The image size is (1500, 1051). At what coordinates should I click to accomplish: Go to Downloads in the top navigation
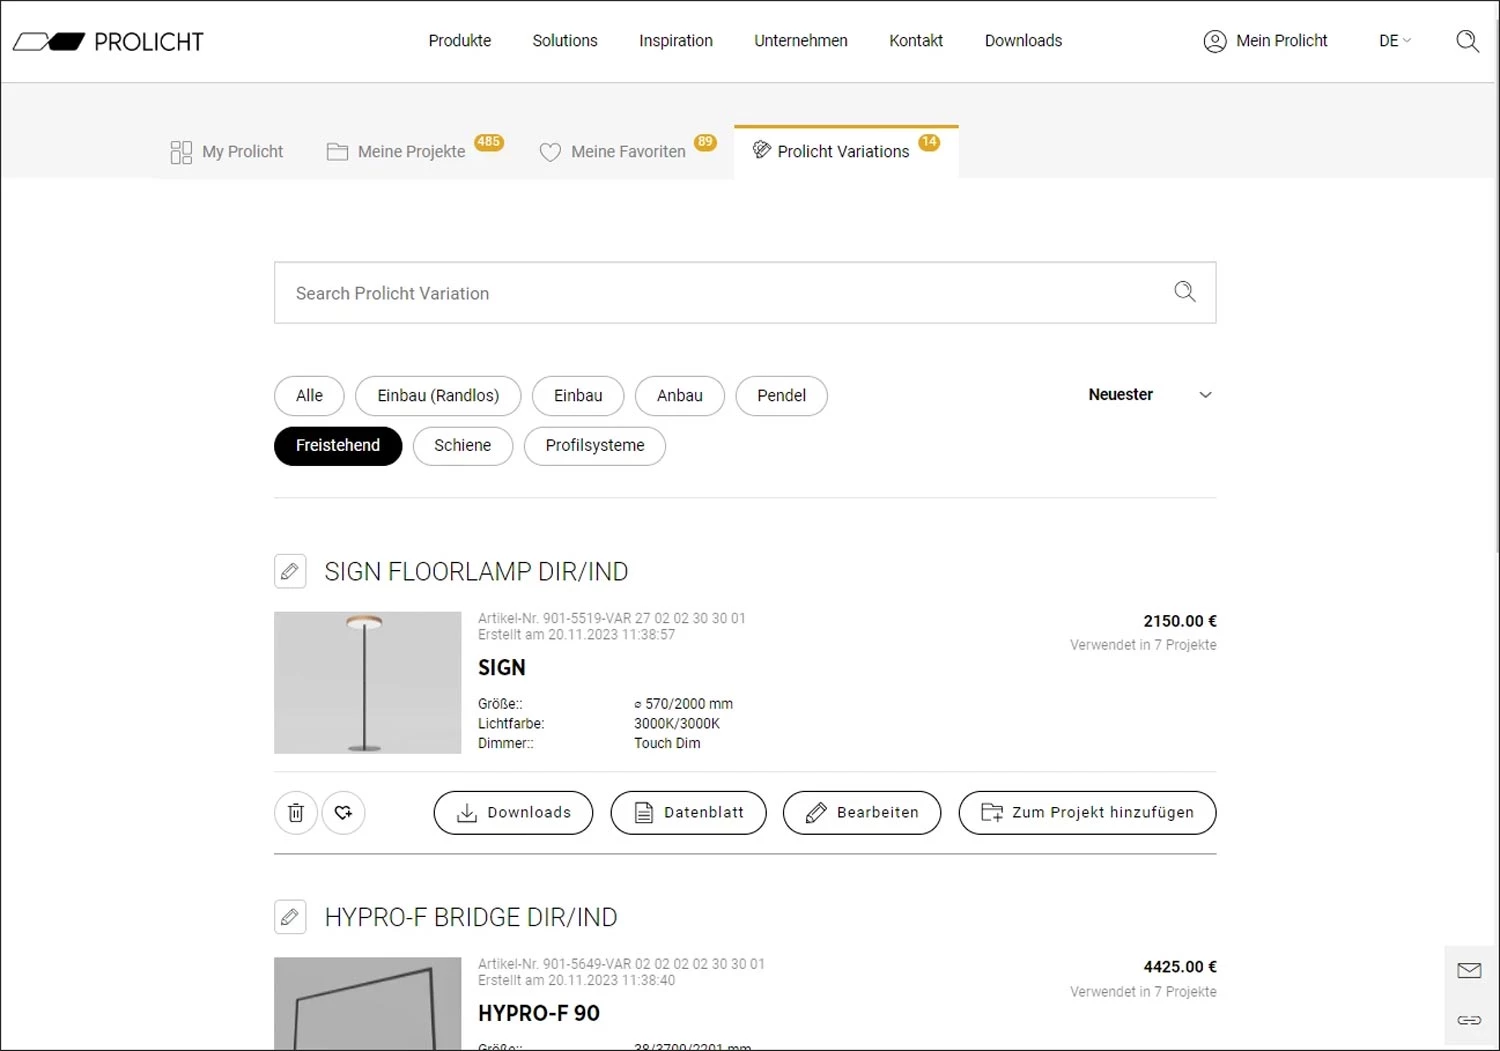click(x=1023, y=41)
